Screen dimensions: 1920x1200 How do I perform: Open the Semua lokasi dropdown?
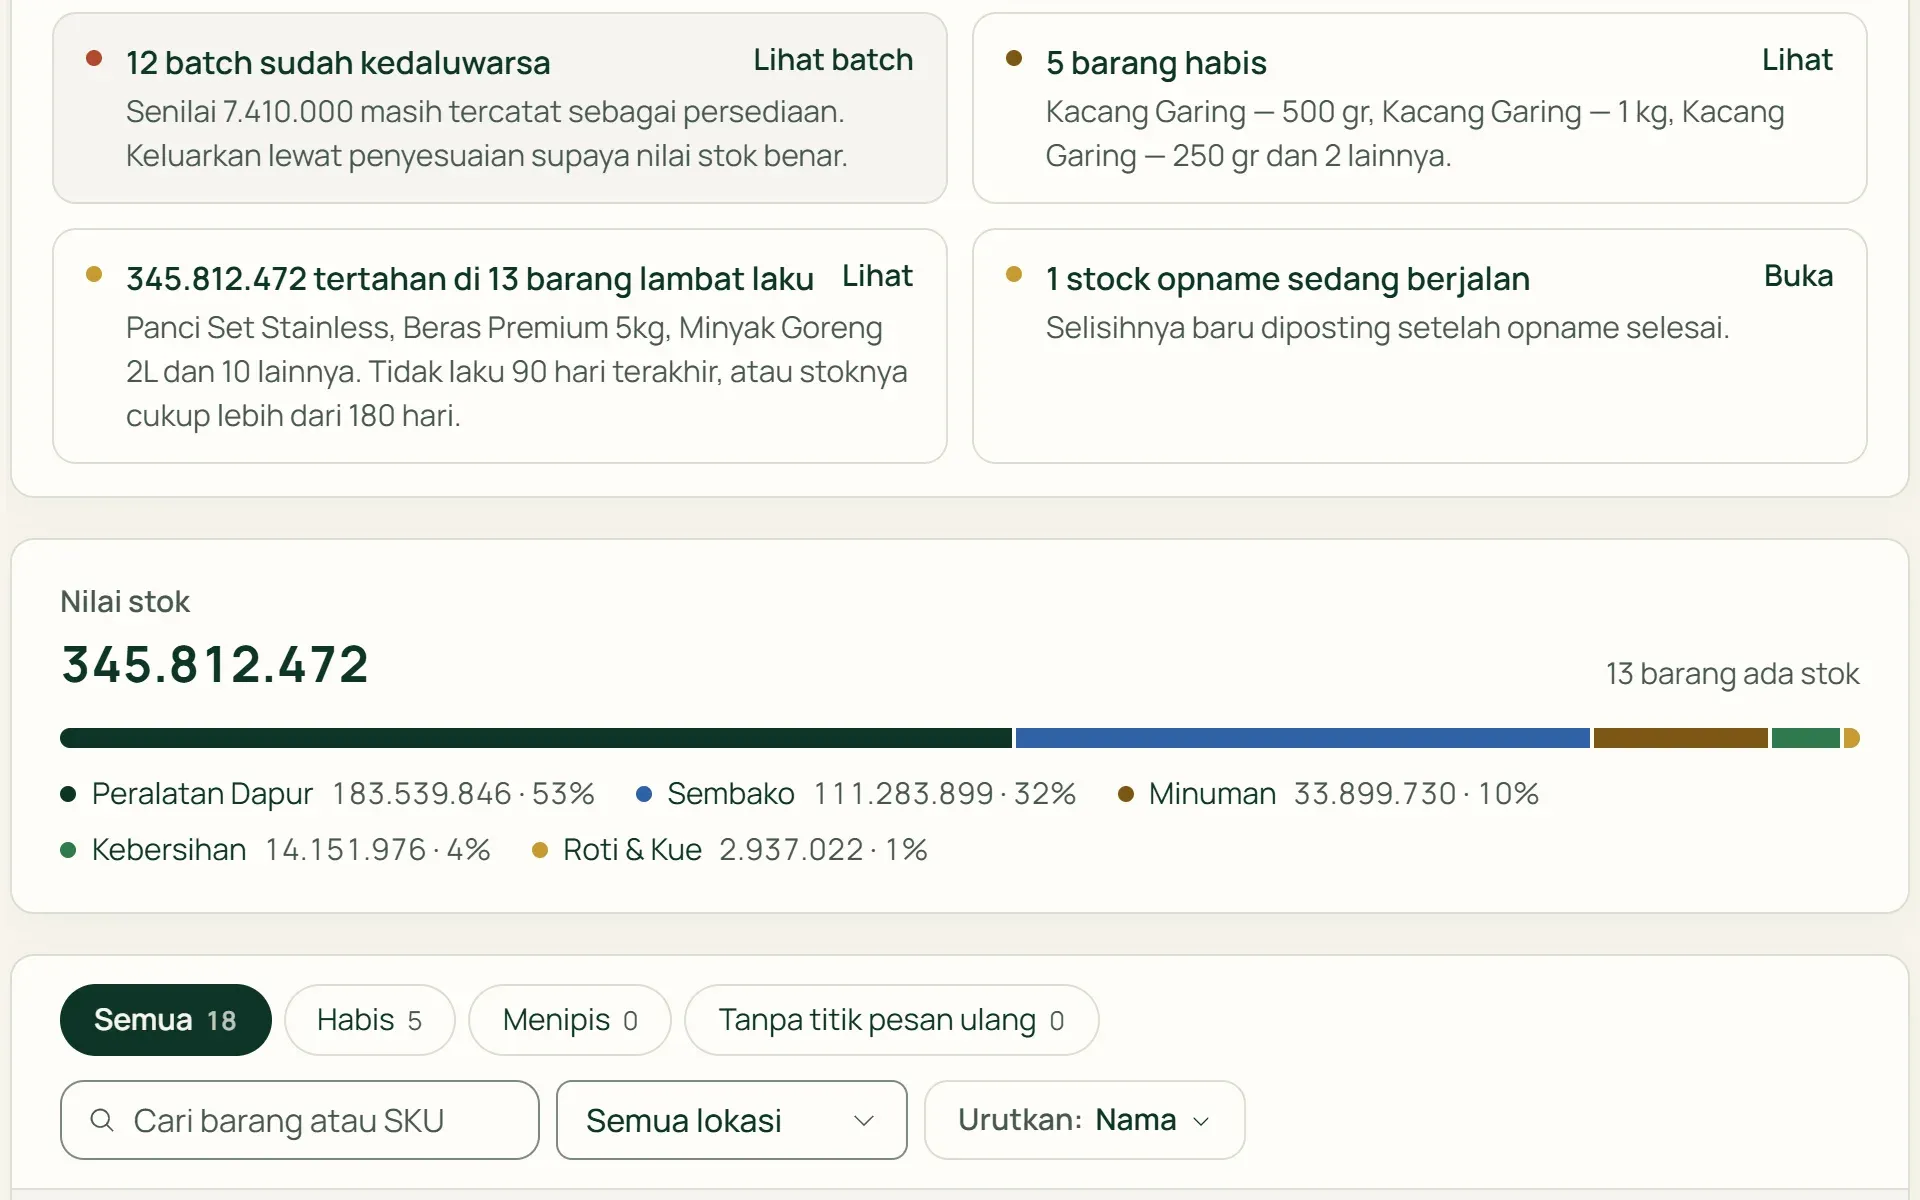tap(731, 1120)
